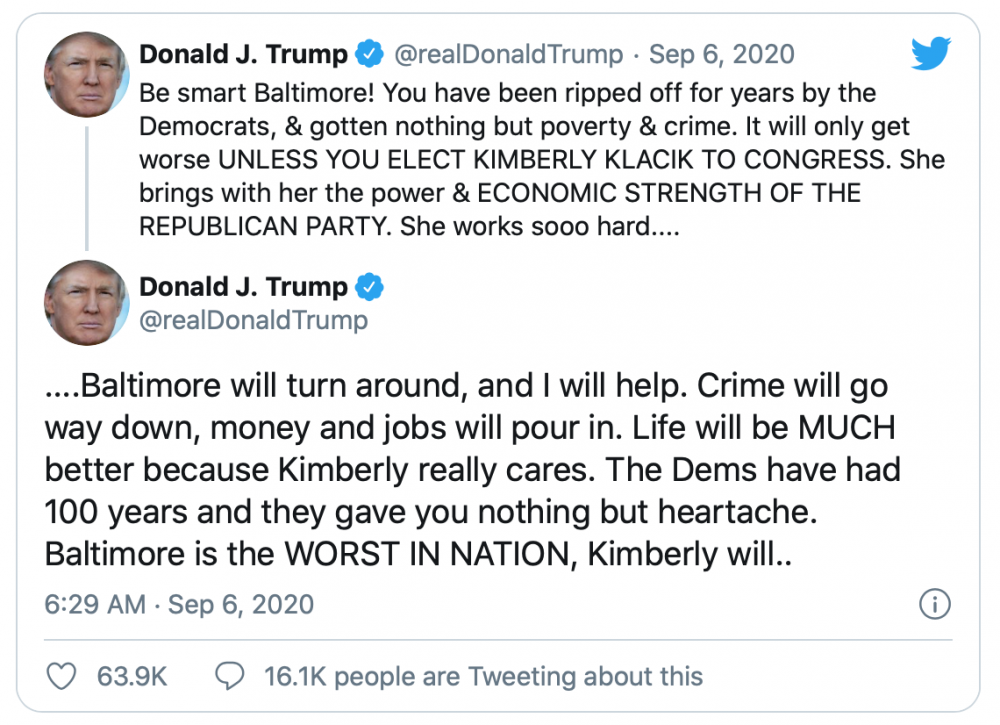Open the 6:29 AM · Sep 6, 2020 timestamp
The image size is (1000, 725).
point(180,604)
